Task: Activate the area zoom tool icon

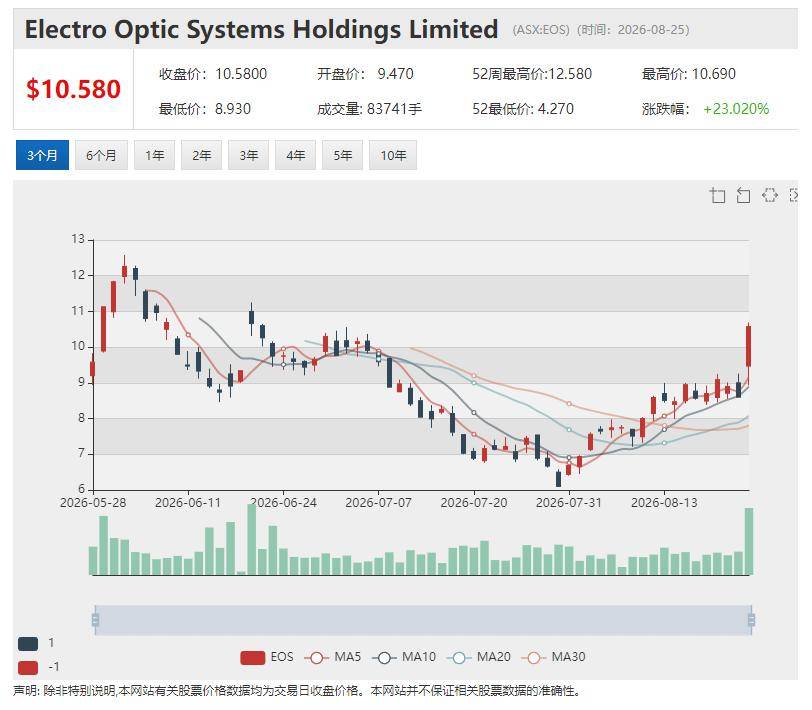Action: (x=717, y=195)
